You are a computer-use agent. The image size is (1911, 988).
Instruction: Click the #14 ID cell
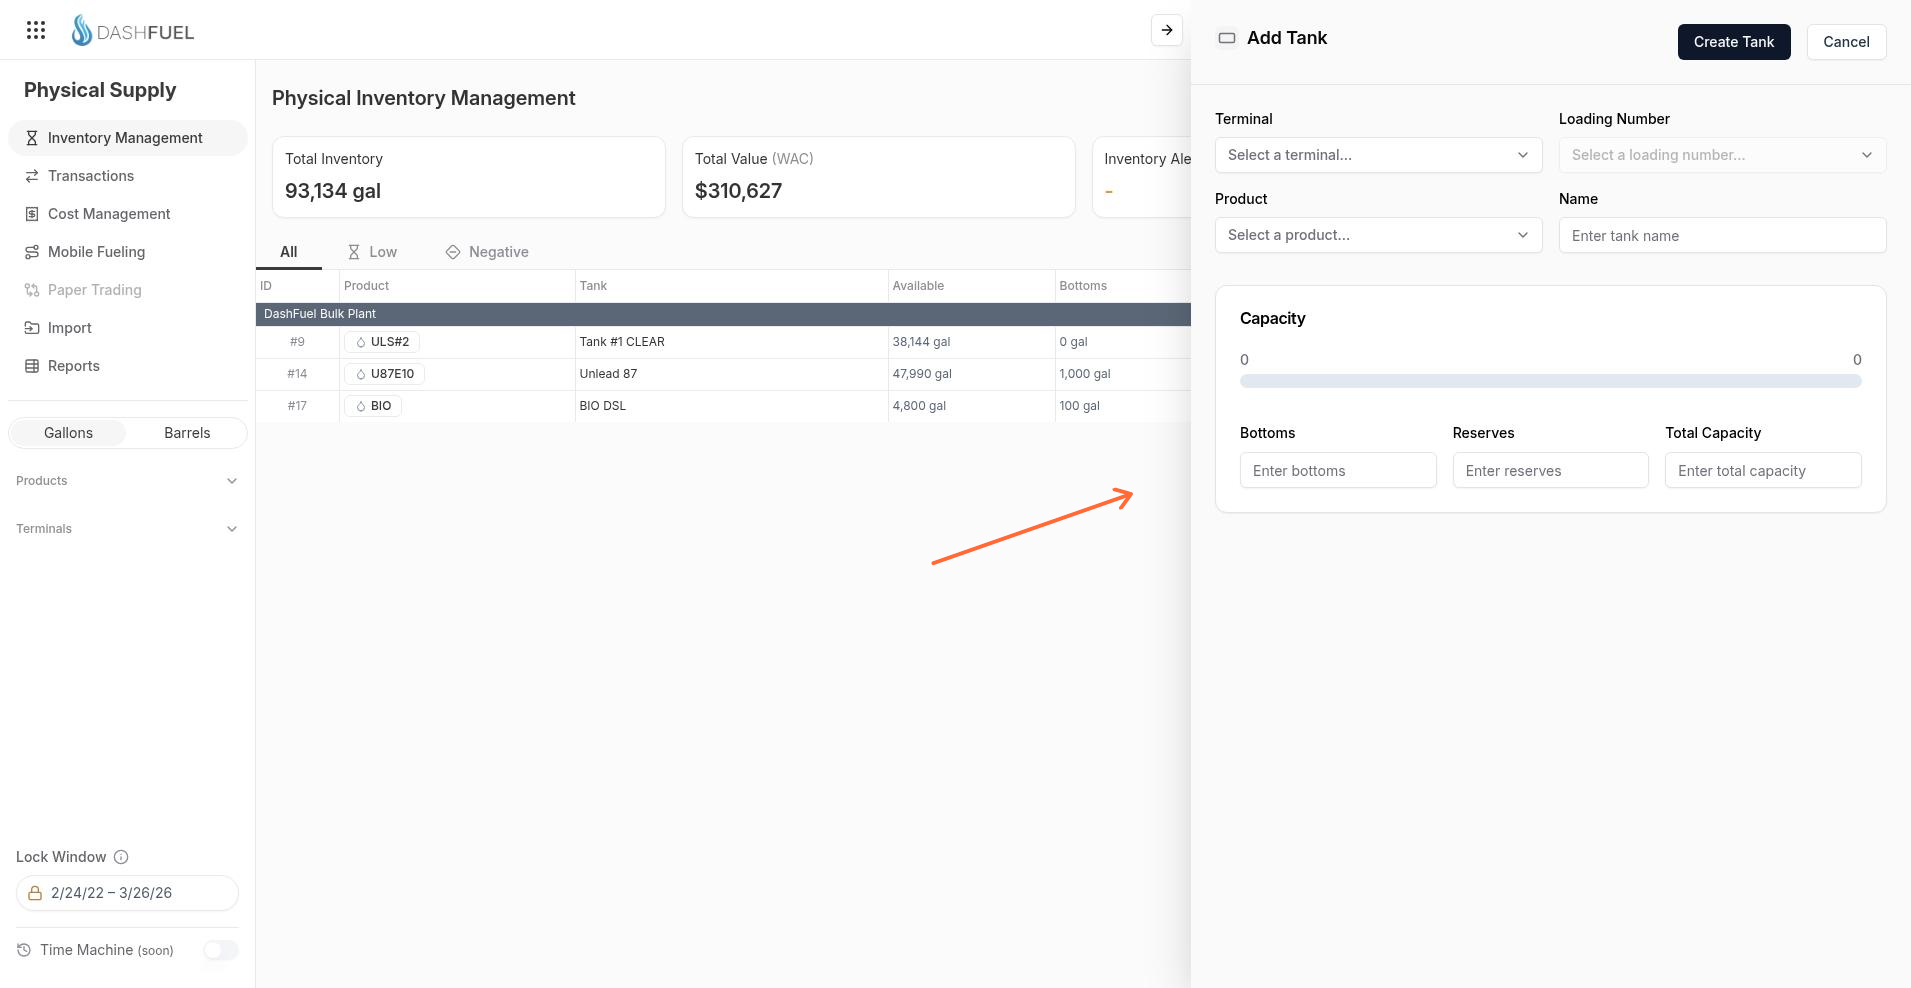297,374
